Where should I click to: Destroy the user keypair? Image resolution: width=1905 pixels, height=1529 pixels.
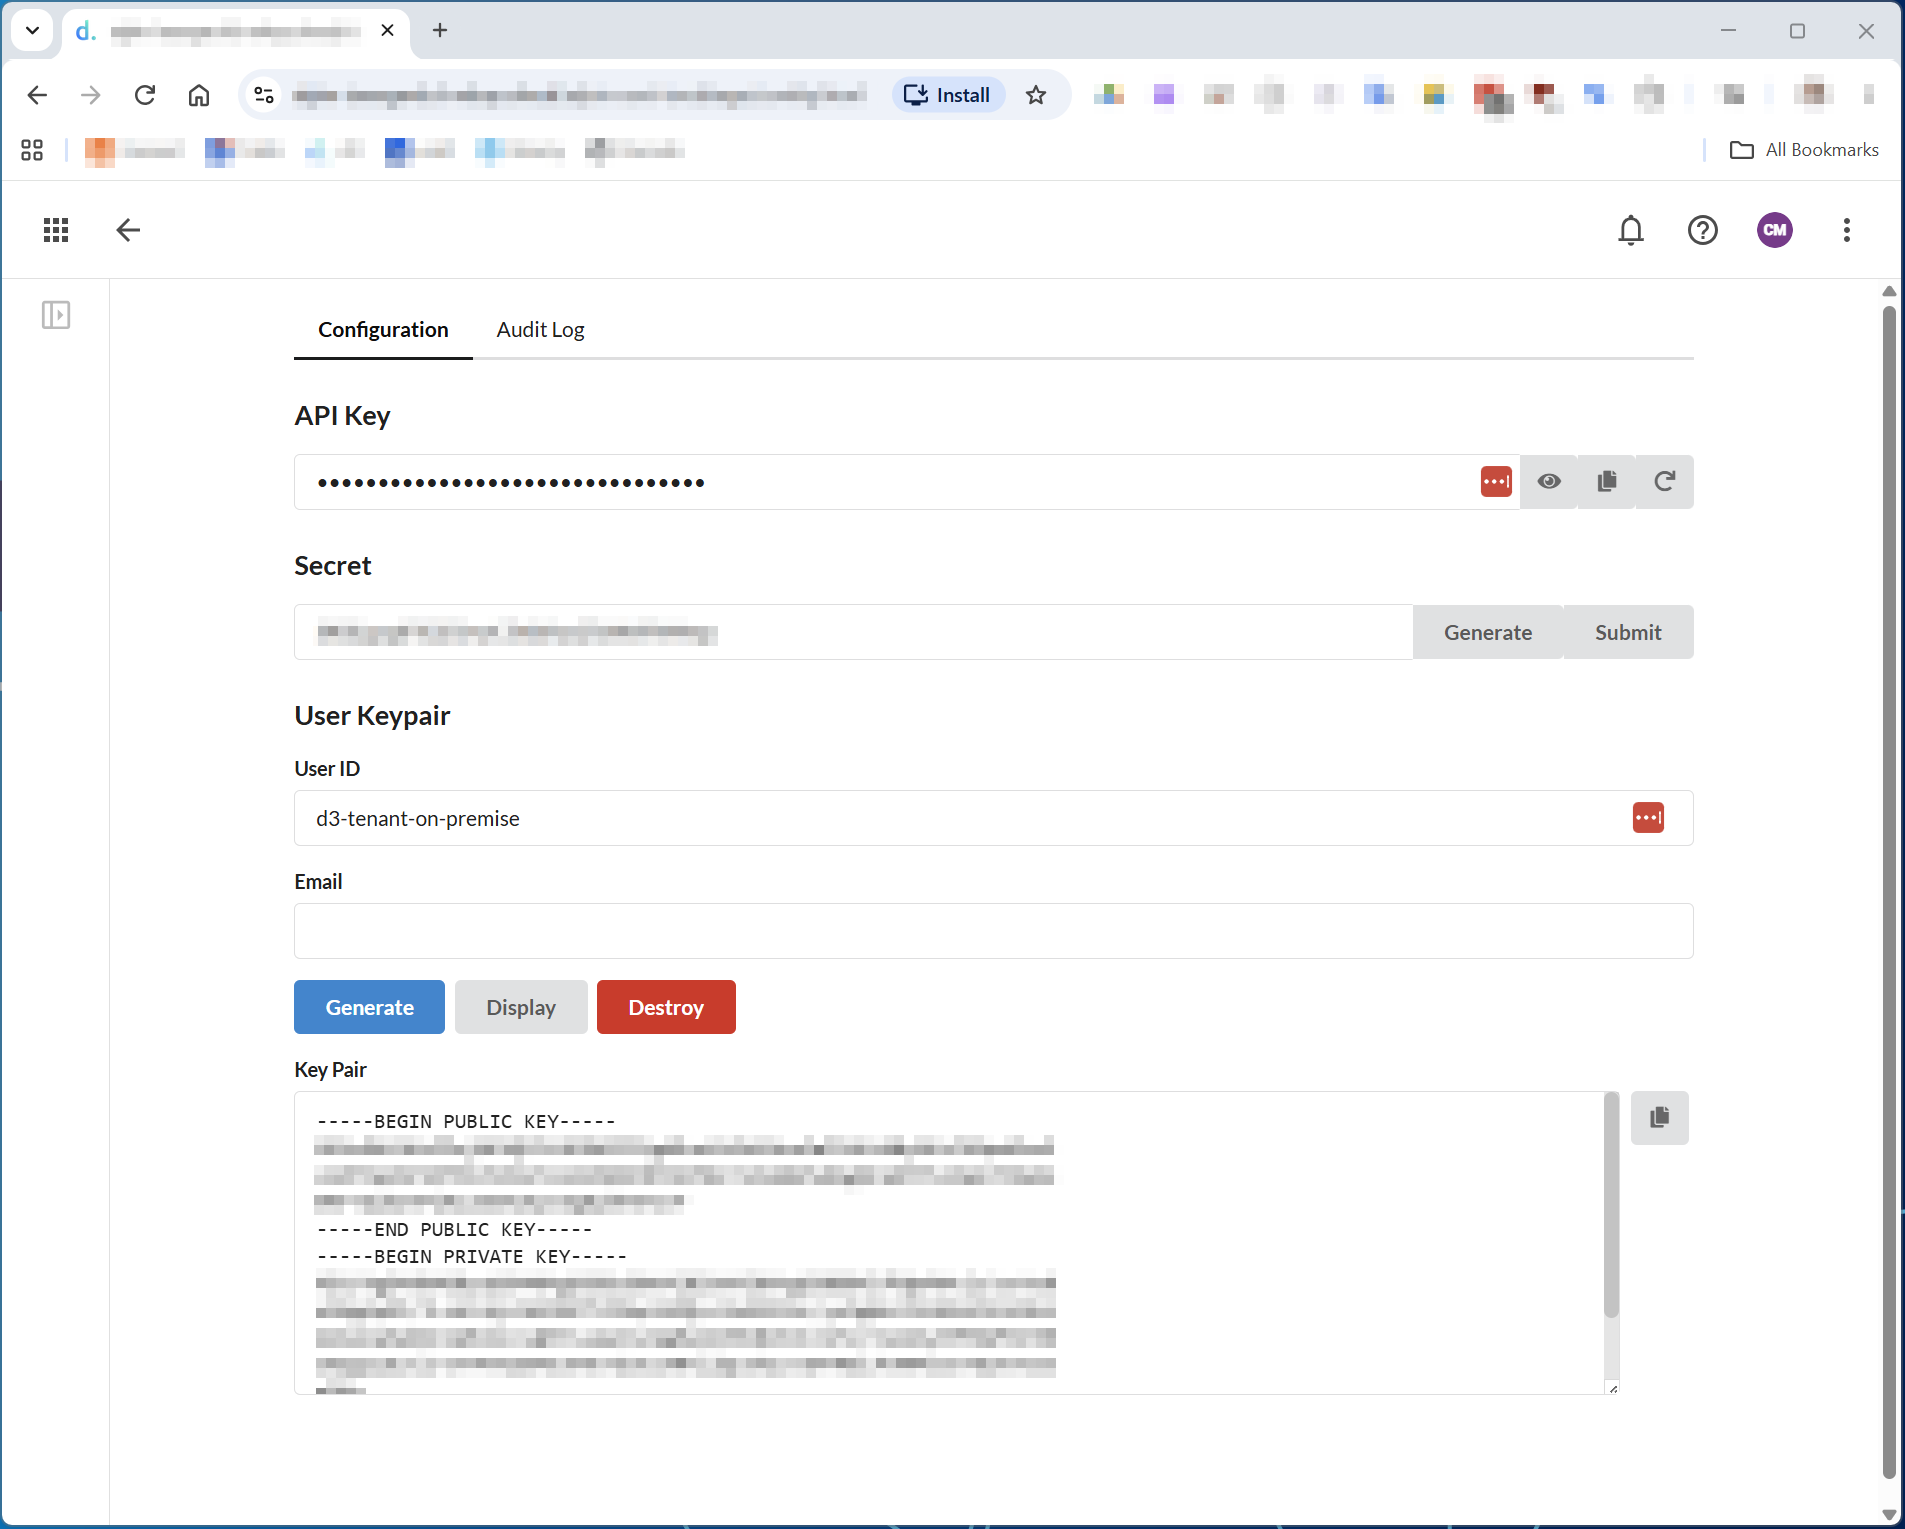click(666, 1007)
